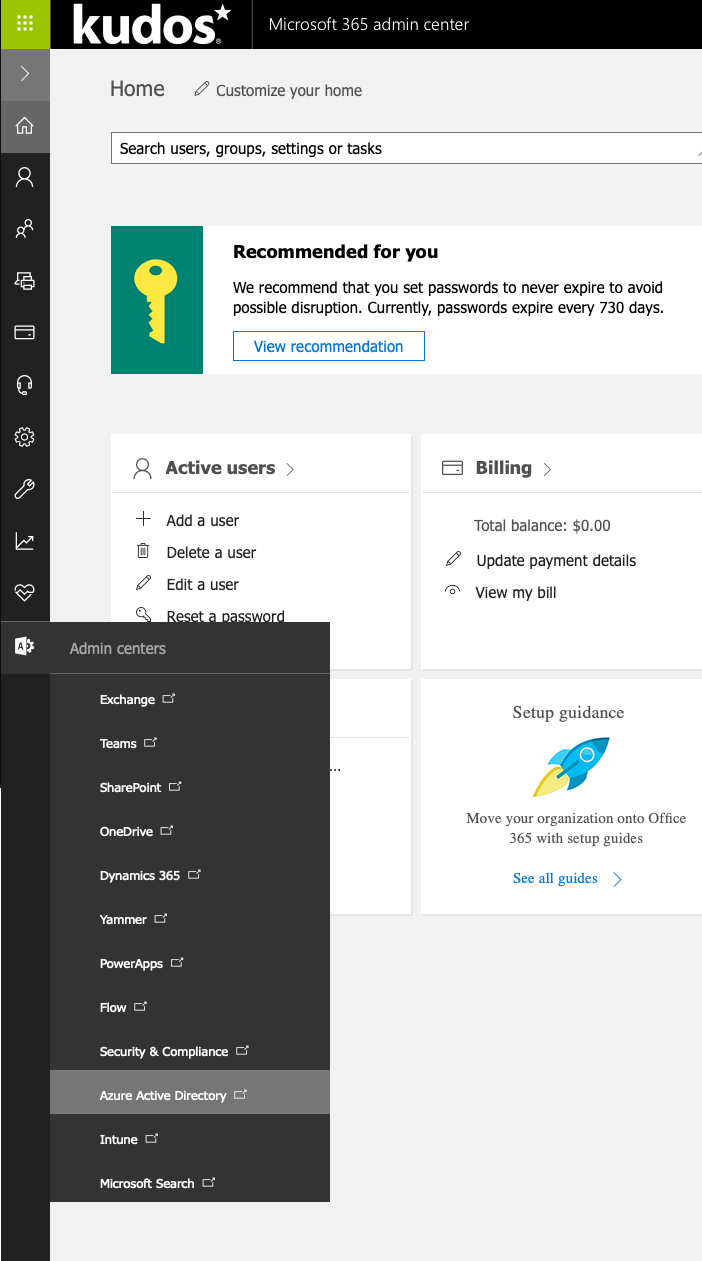Click the Total balance: $0.00 text
The height and width of the screenshot is (1261, 702).
tap(542, 526)
